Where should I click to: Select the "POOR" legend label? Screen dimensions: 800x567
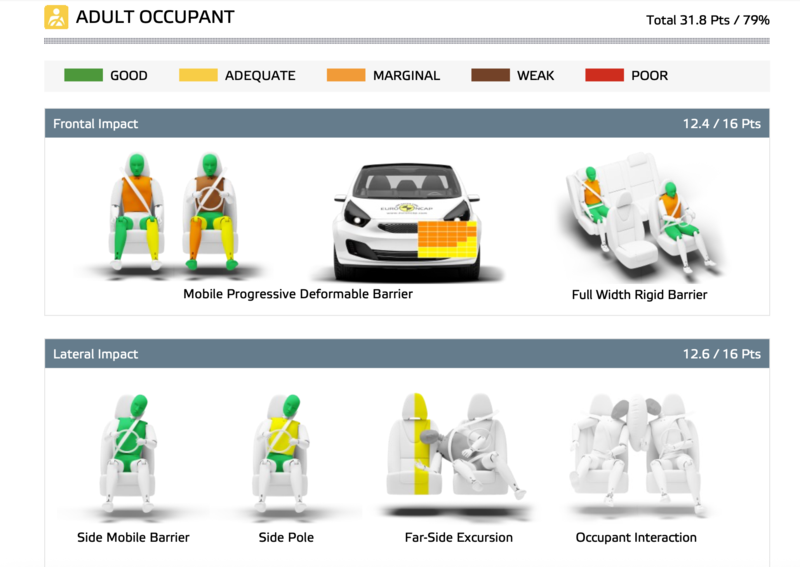point(649,76)
